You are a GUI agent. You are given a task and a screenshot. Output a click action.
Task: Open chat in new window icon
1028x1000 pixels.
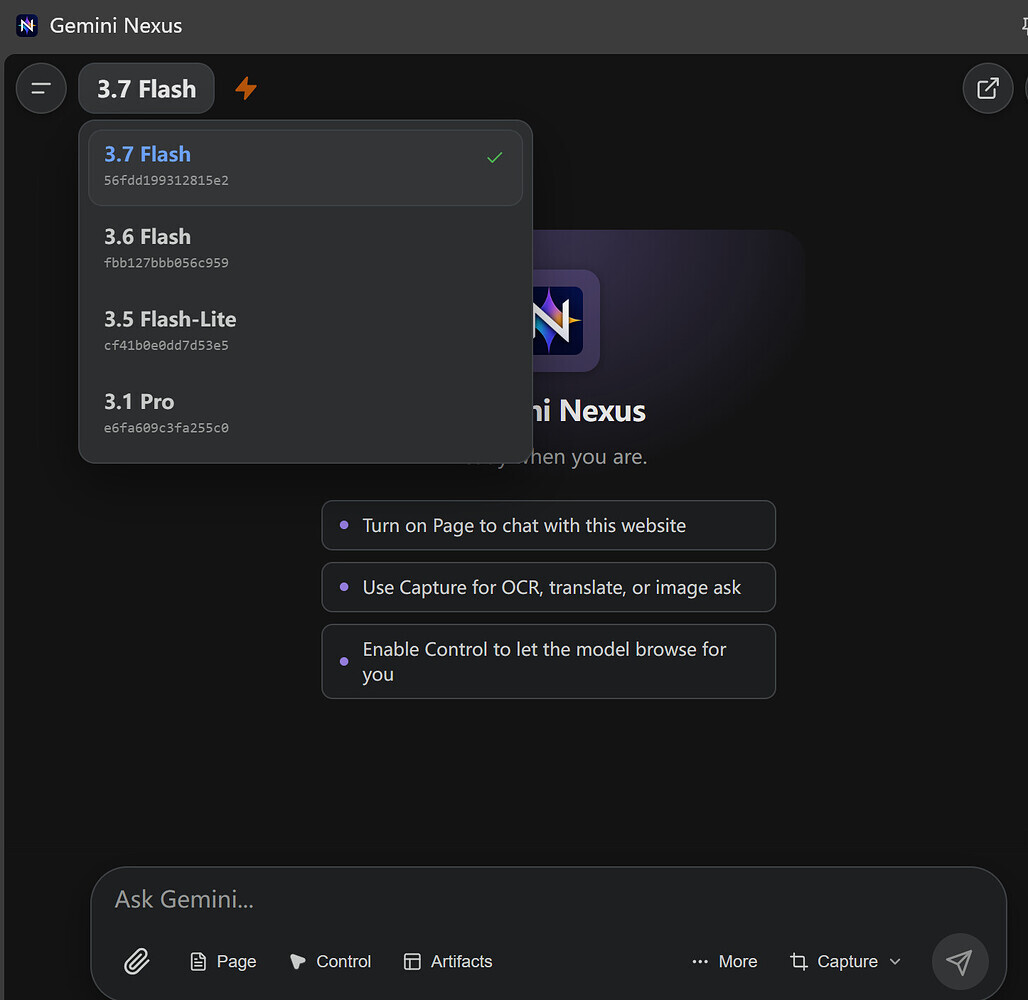pyautogui.click(x=987, y=89)
